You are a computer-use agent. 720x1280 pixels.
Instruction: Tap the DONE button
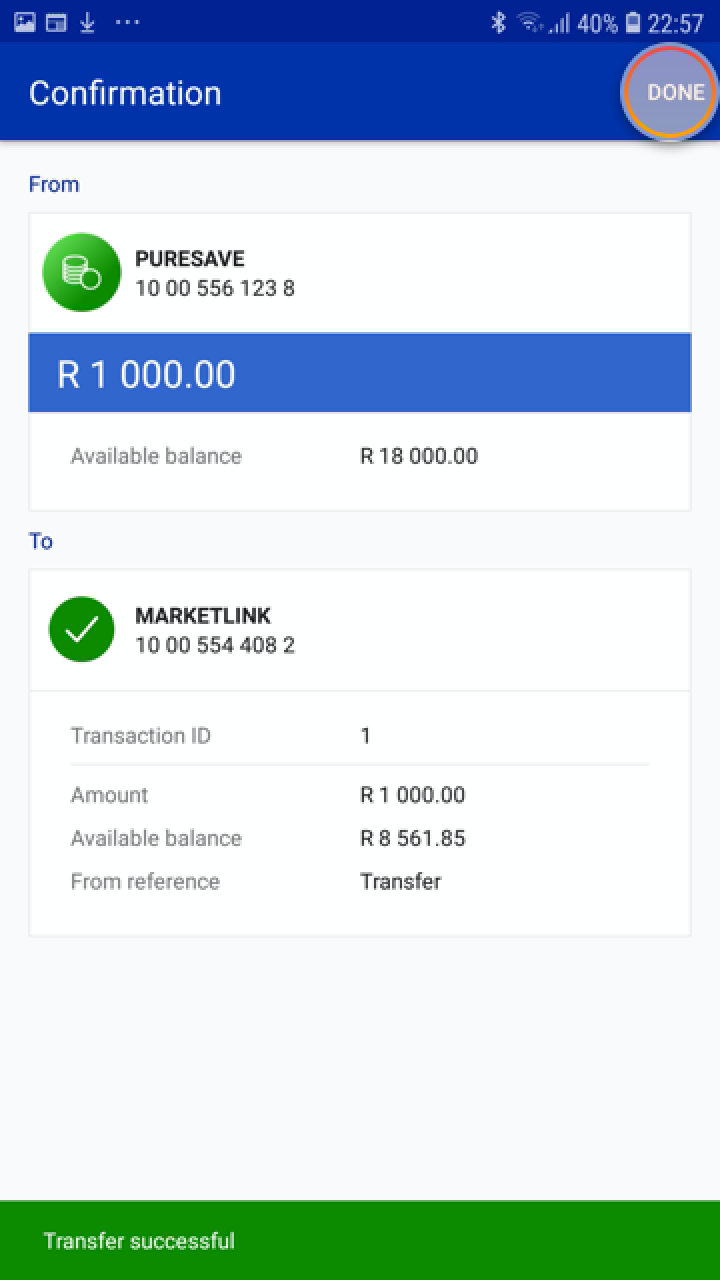click(675, 92)
